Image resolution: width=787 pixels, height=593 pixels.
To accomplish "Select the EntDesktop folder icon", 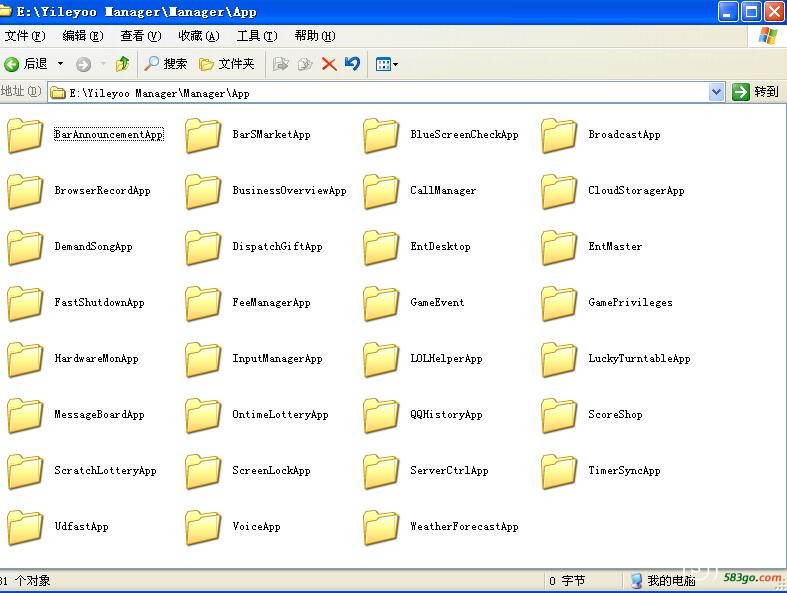I will tap(381, 247).
